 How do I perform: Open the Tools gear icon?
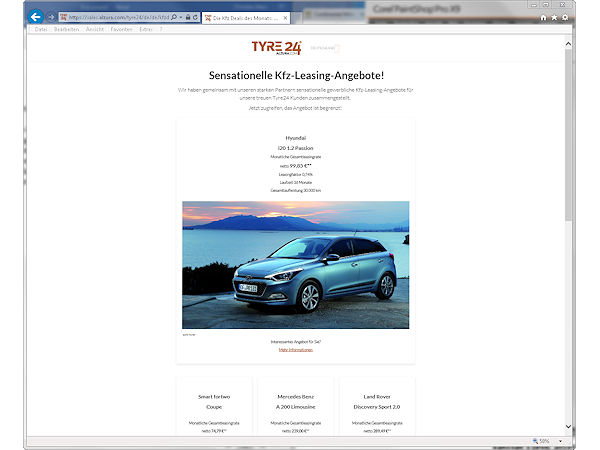click(x=565, y=18)
